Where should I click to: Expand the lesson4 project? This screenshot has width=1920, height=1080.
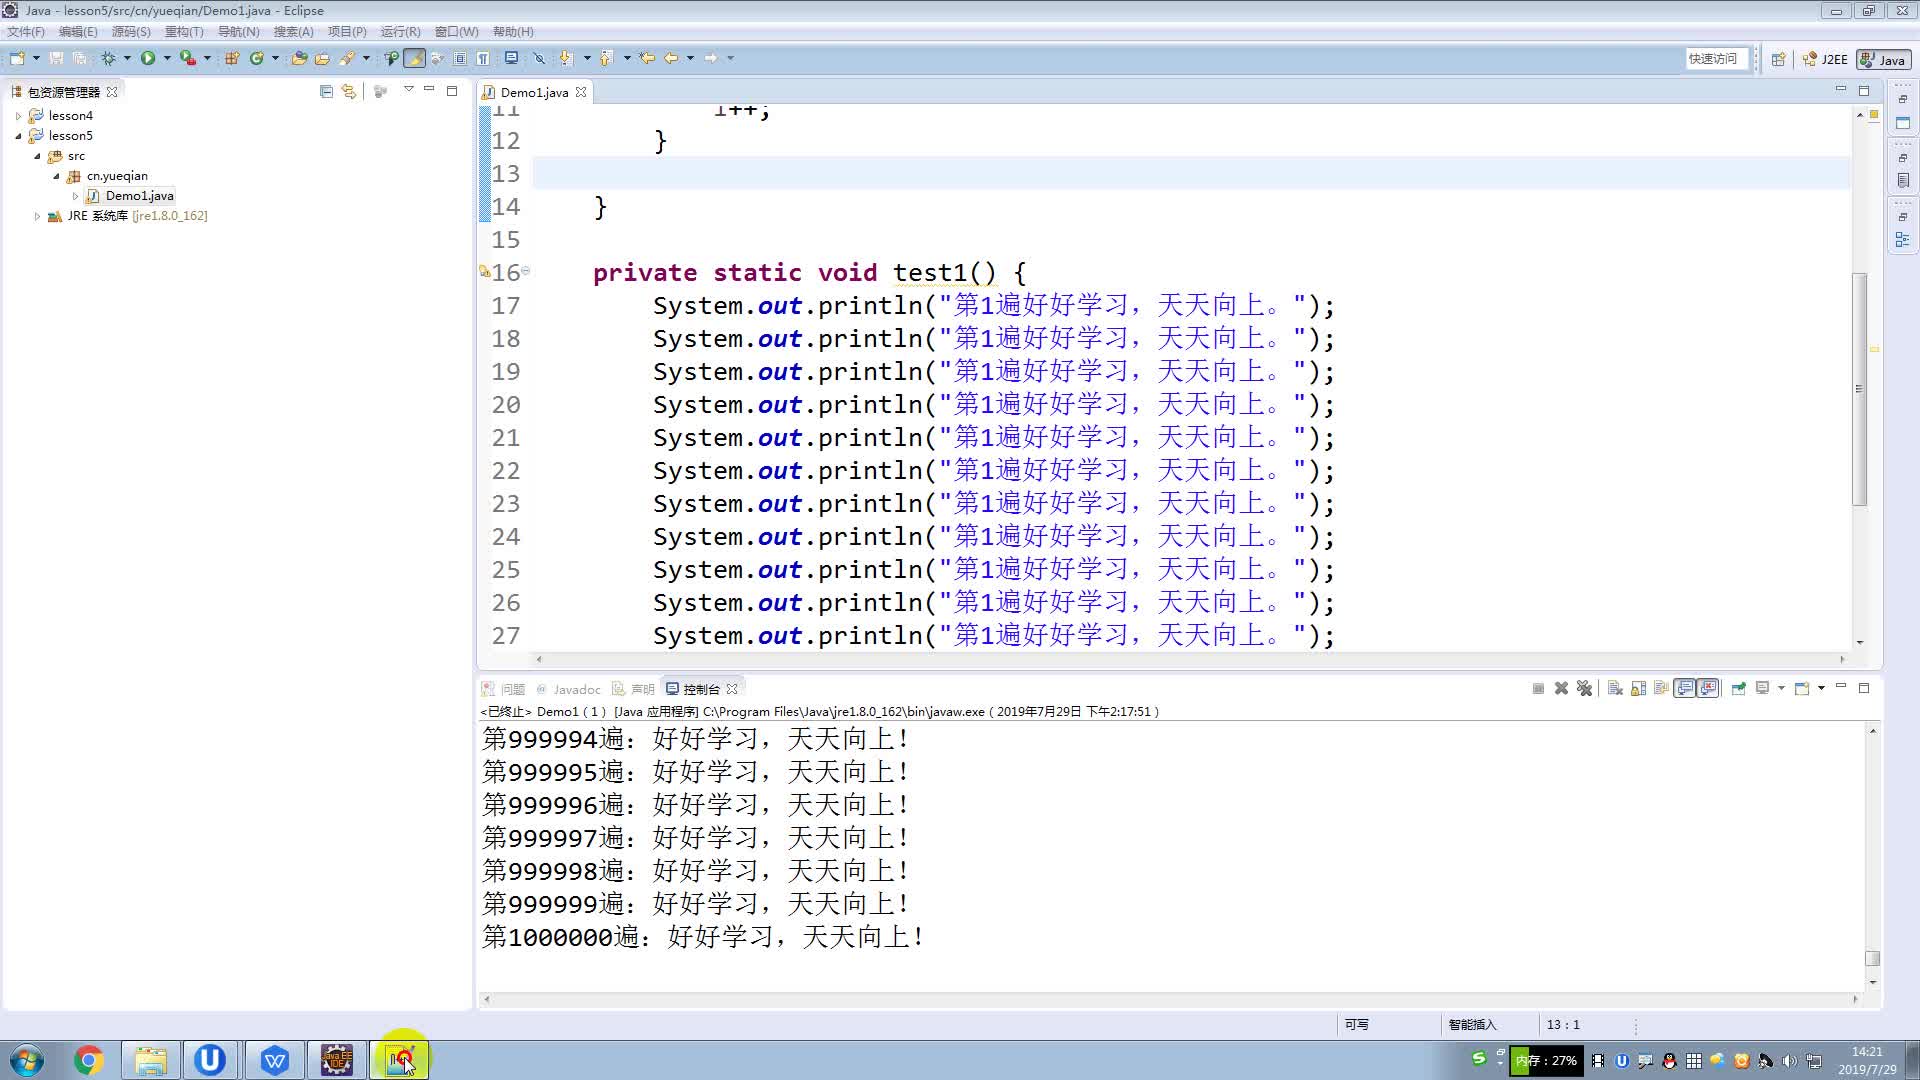(x=18, y=116)
